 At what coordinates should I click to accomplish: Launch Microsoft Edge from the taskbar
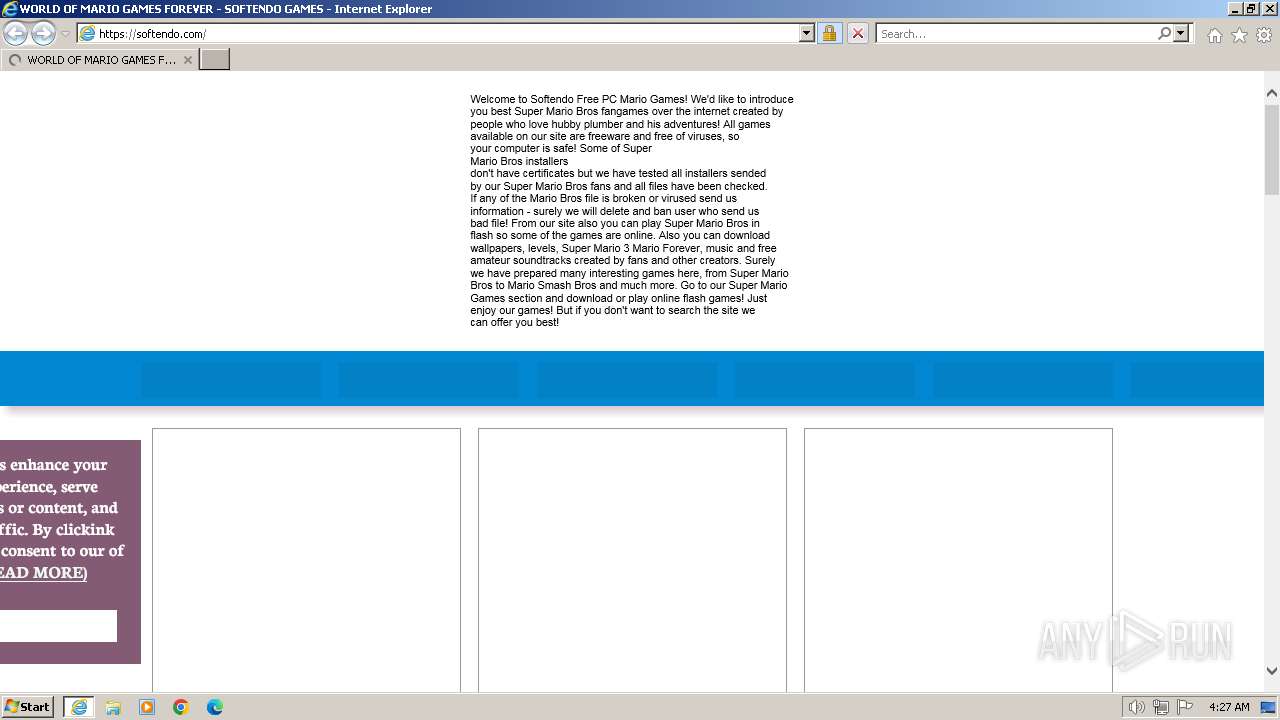[x=215, y=707]
